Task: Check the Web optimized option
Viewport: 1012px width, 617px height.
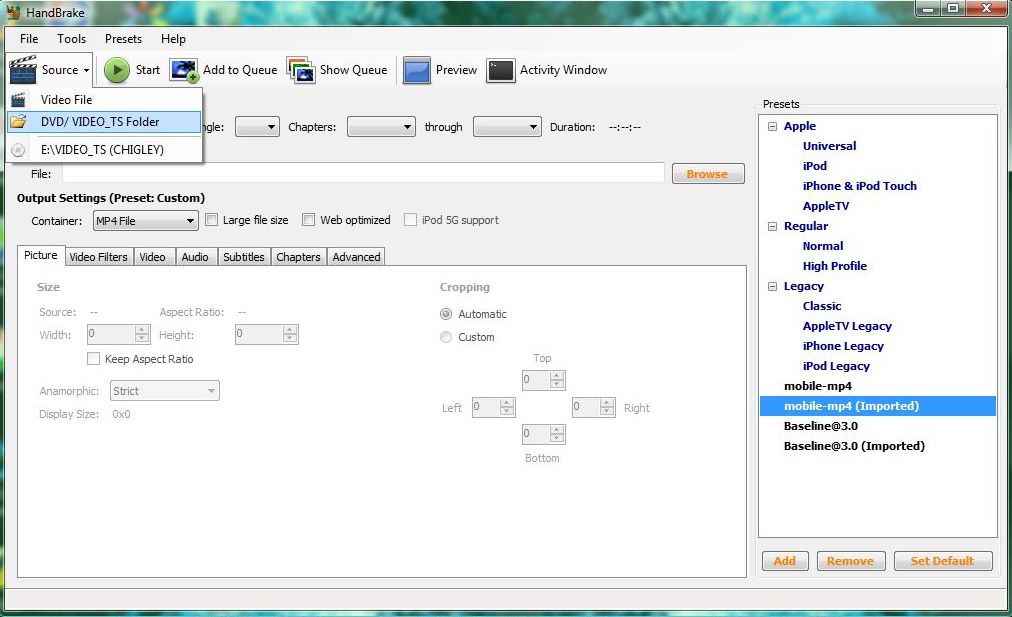Action: pyautogui.click(x=309, y=219)
